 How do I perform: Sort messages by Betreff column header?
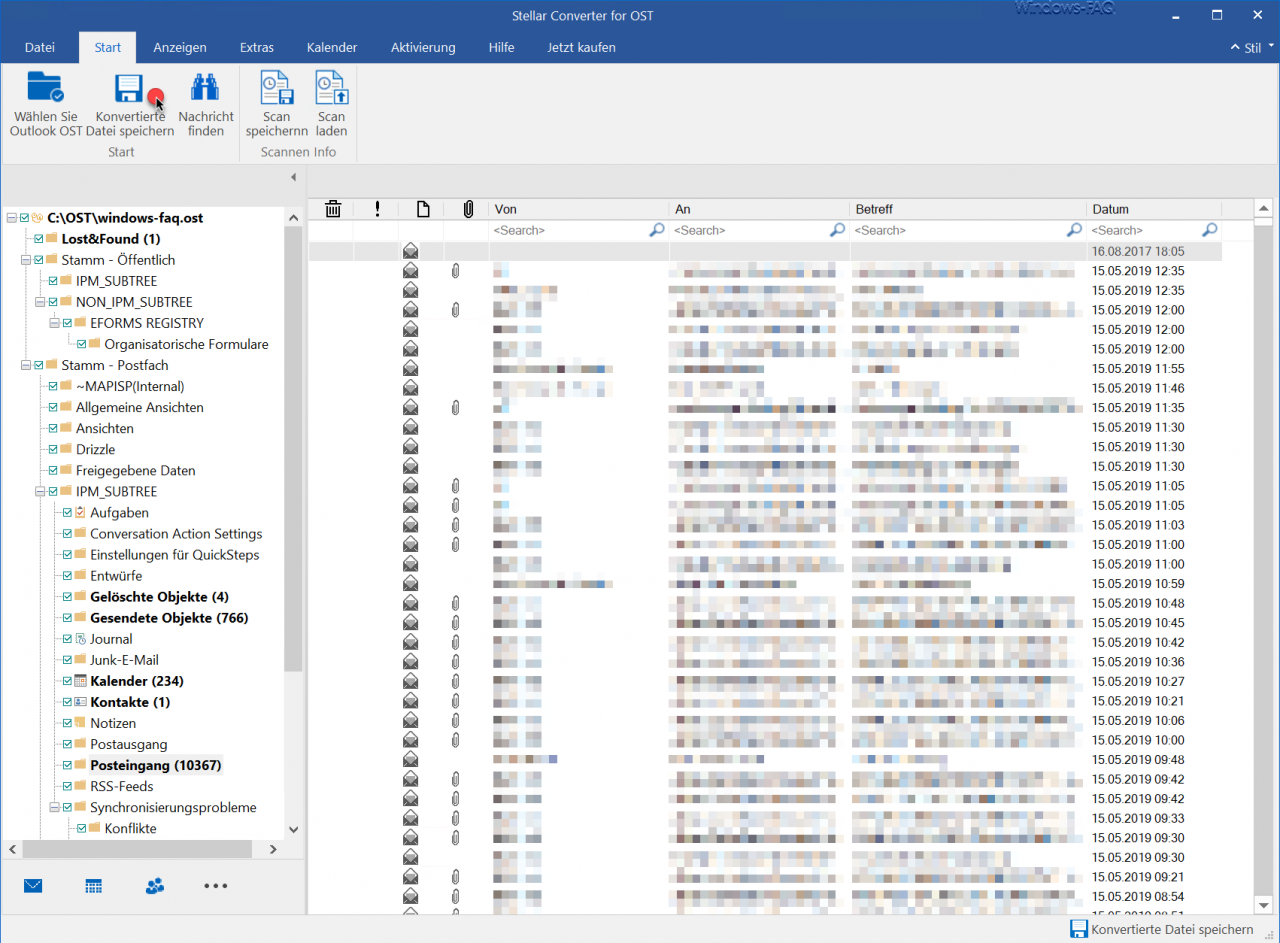tap(968, 209)
